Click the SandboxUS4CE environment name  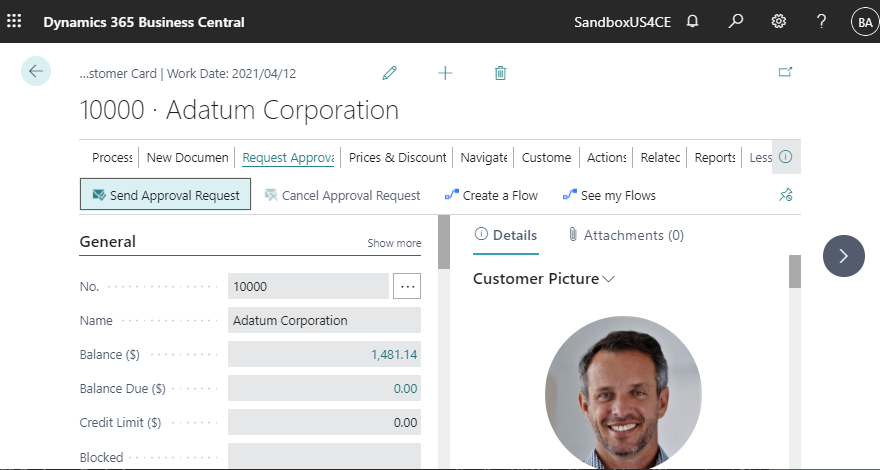pyautogui.click(x=622, y=22)
